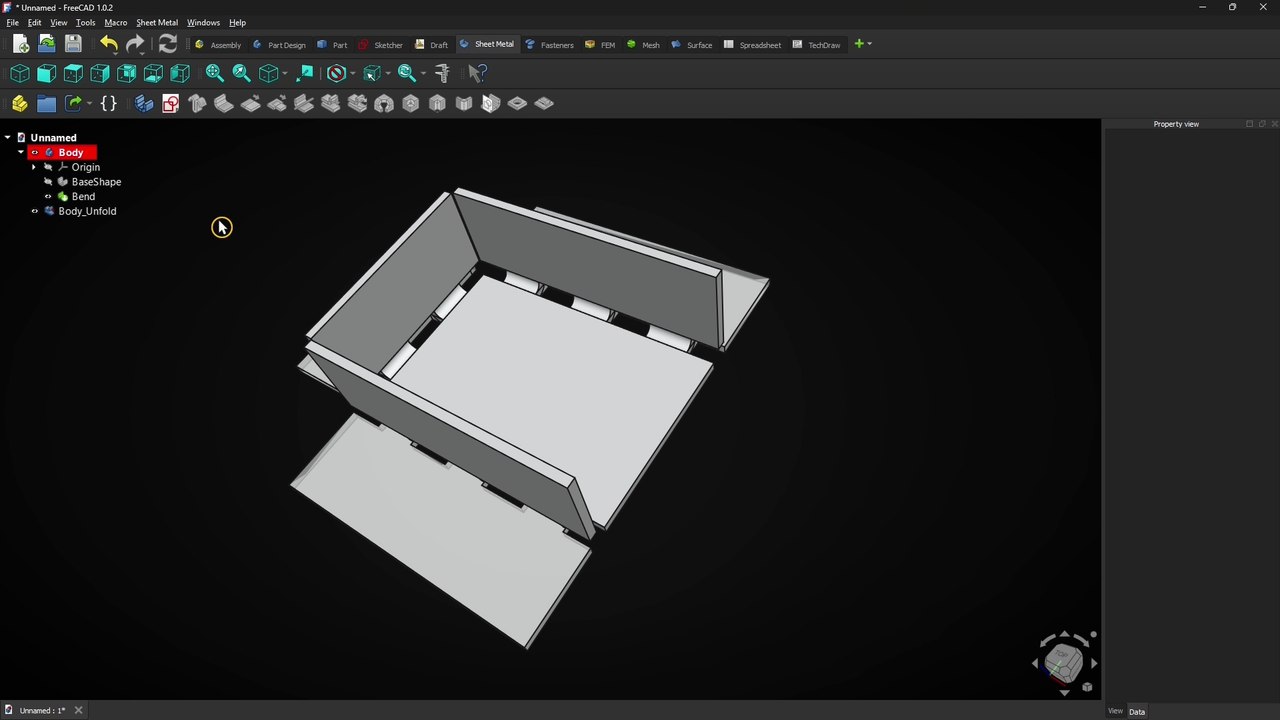This screenshot has height=720, width=1280.
Task: Open the Edit menu
Action: pos(34,22)
